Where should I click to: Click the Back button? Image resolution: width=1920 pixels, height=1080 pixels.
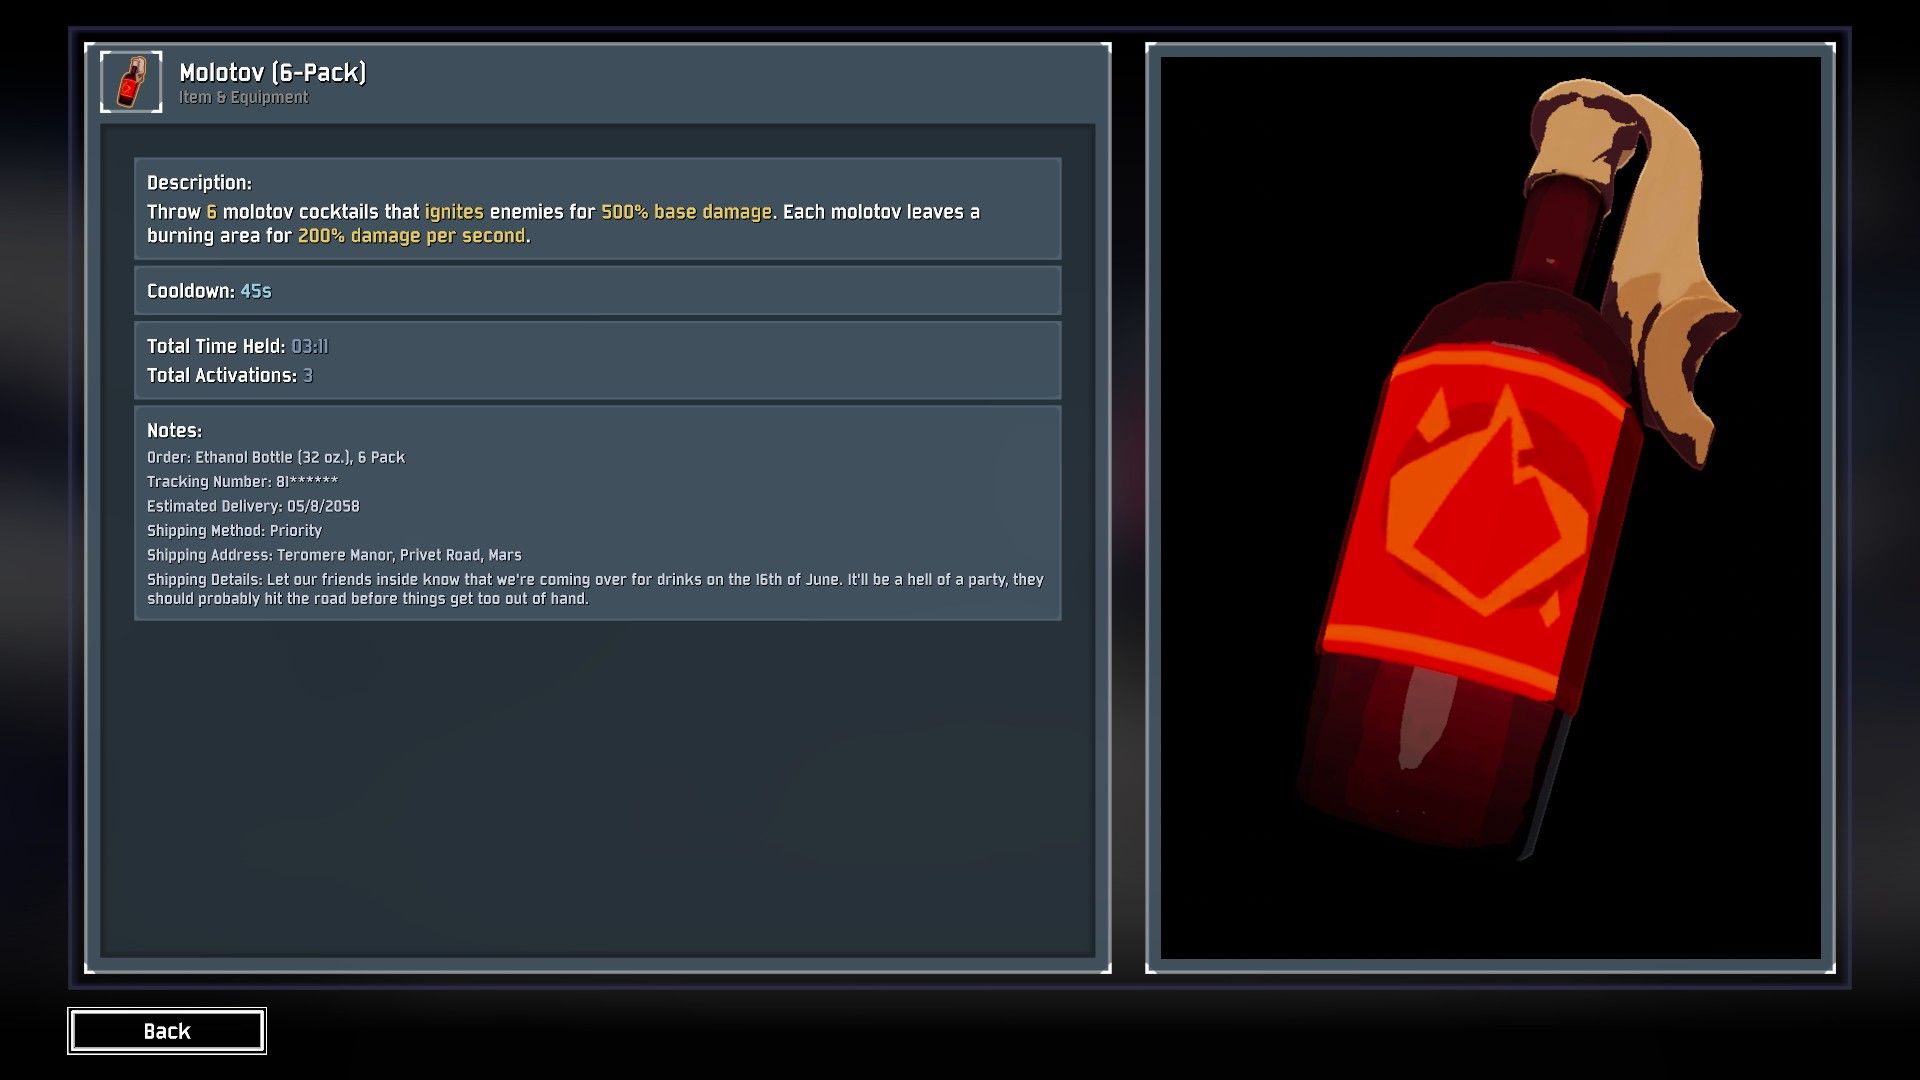click(167, 1031)
